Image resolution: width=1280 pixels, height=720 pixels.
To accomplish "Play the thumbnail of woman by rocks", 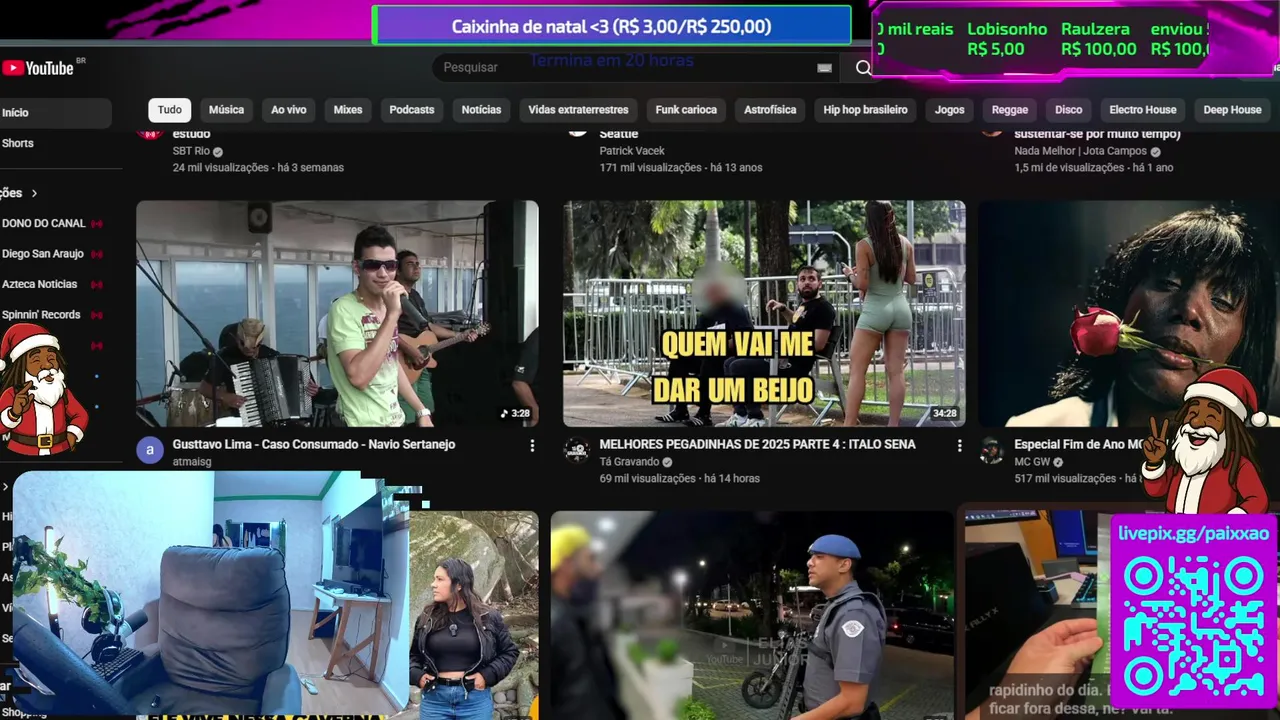I will 473,615.
